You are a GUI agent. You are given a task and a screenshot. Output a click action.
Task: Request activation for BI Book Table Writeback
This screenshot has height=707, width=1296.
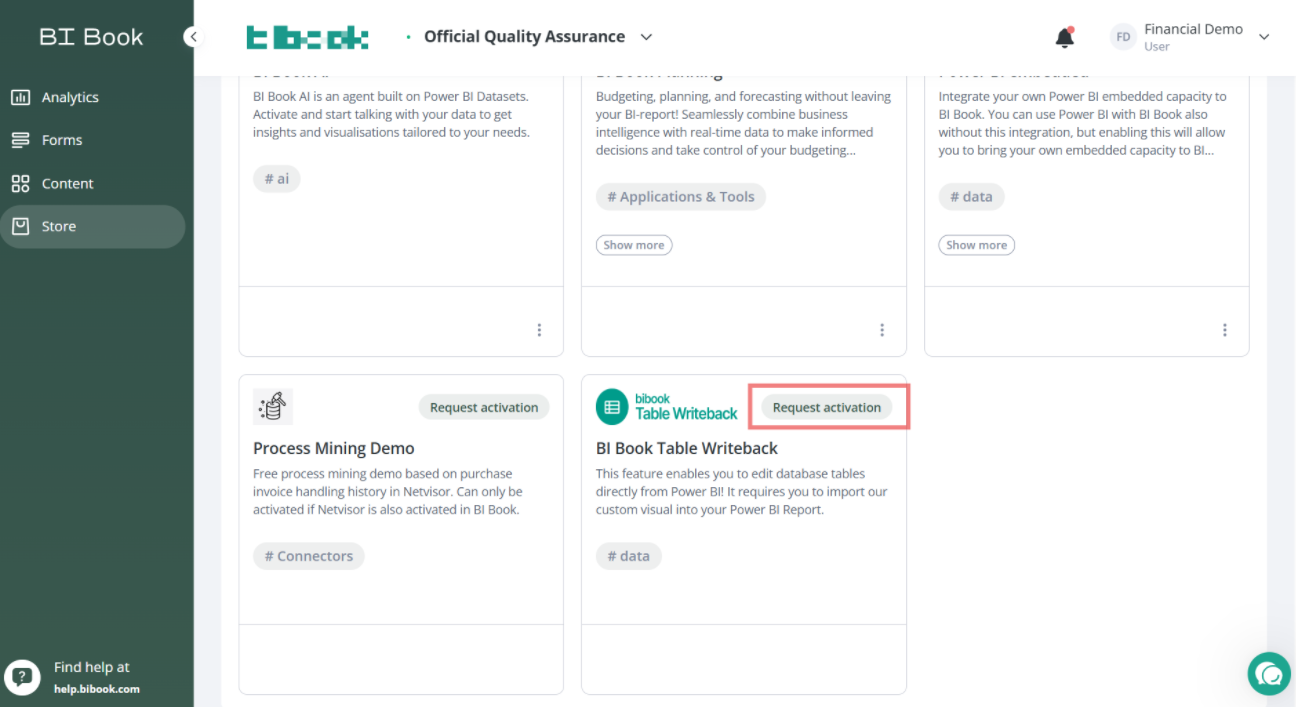tap(827, 407)
